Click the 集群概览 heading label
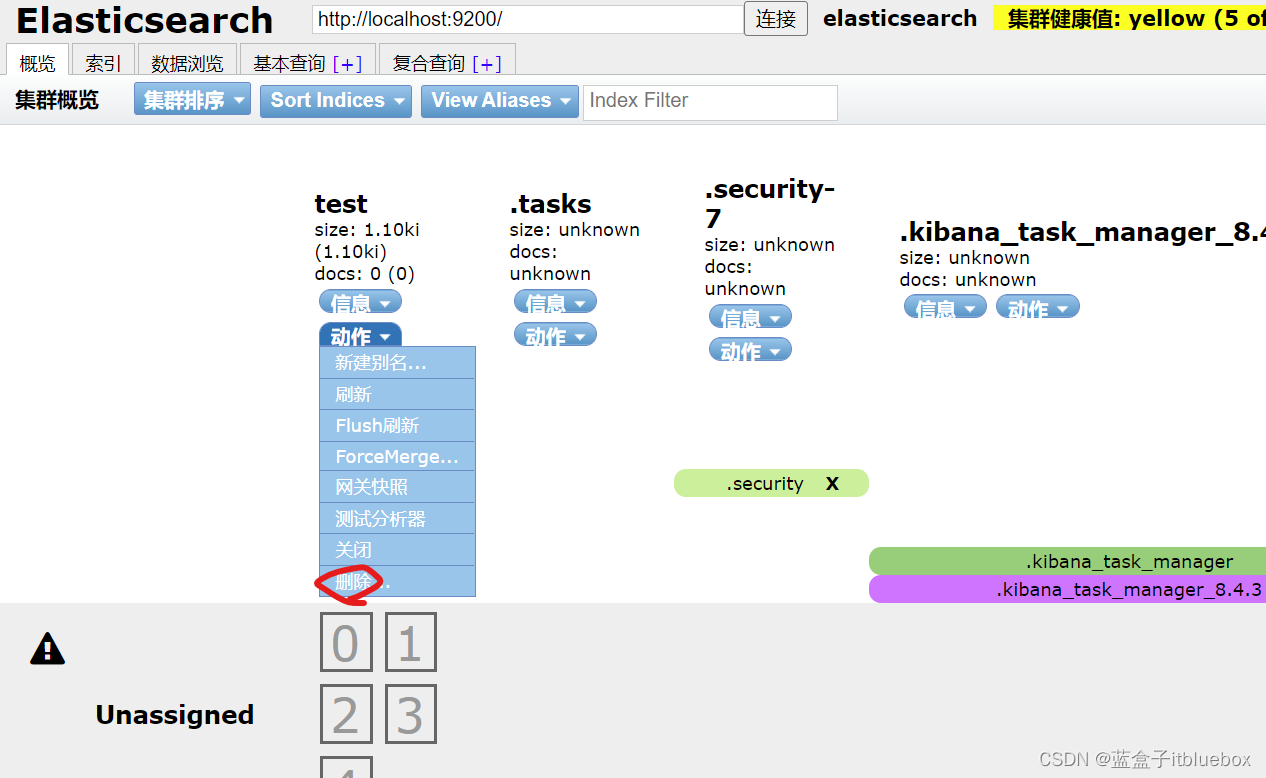The image size is (1266, 778). [x=57, y=100]
